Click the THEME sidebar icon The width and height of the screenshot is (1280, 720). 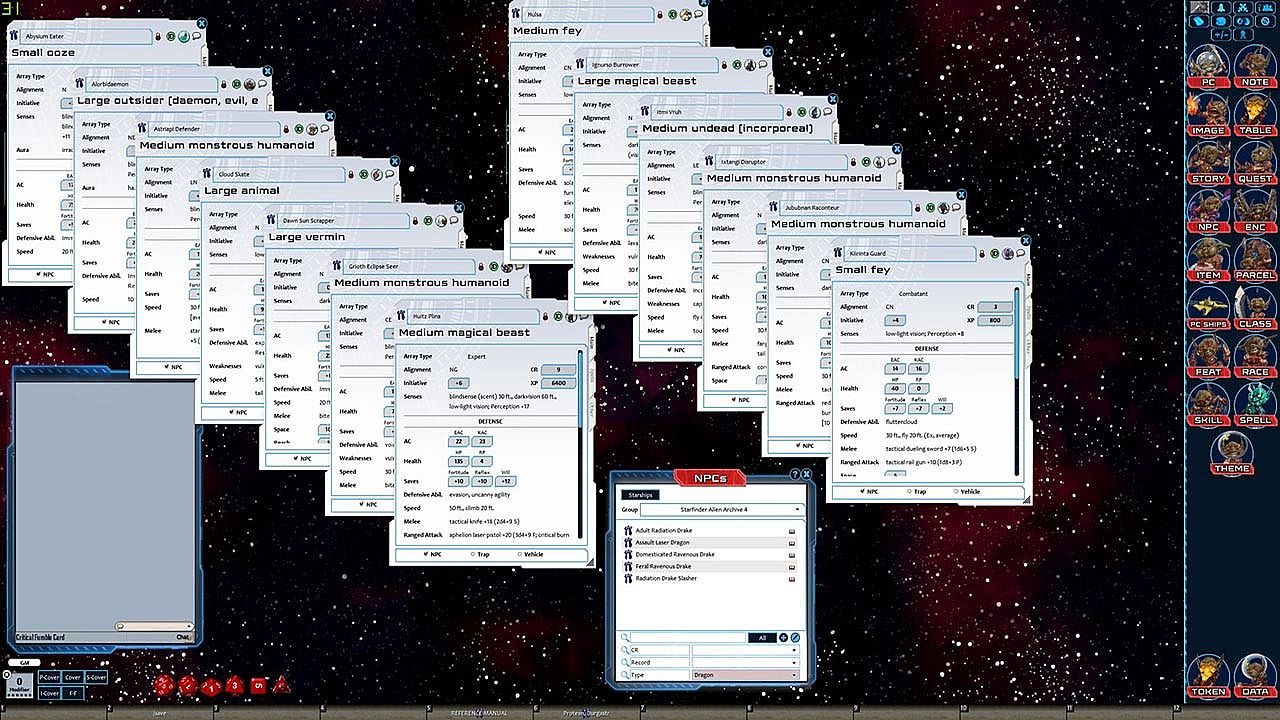click(x=1231, y=452)
